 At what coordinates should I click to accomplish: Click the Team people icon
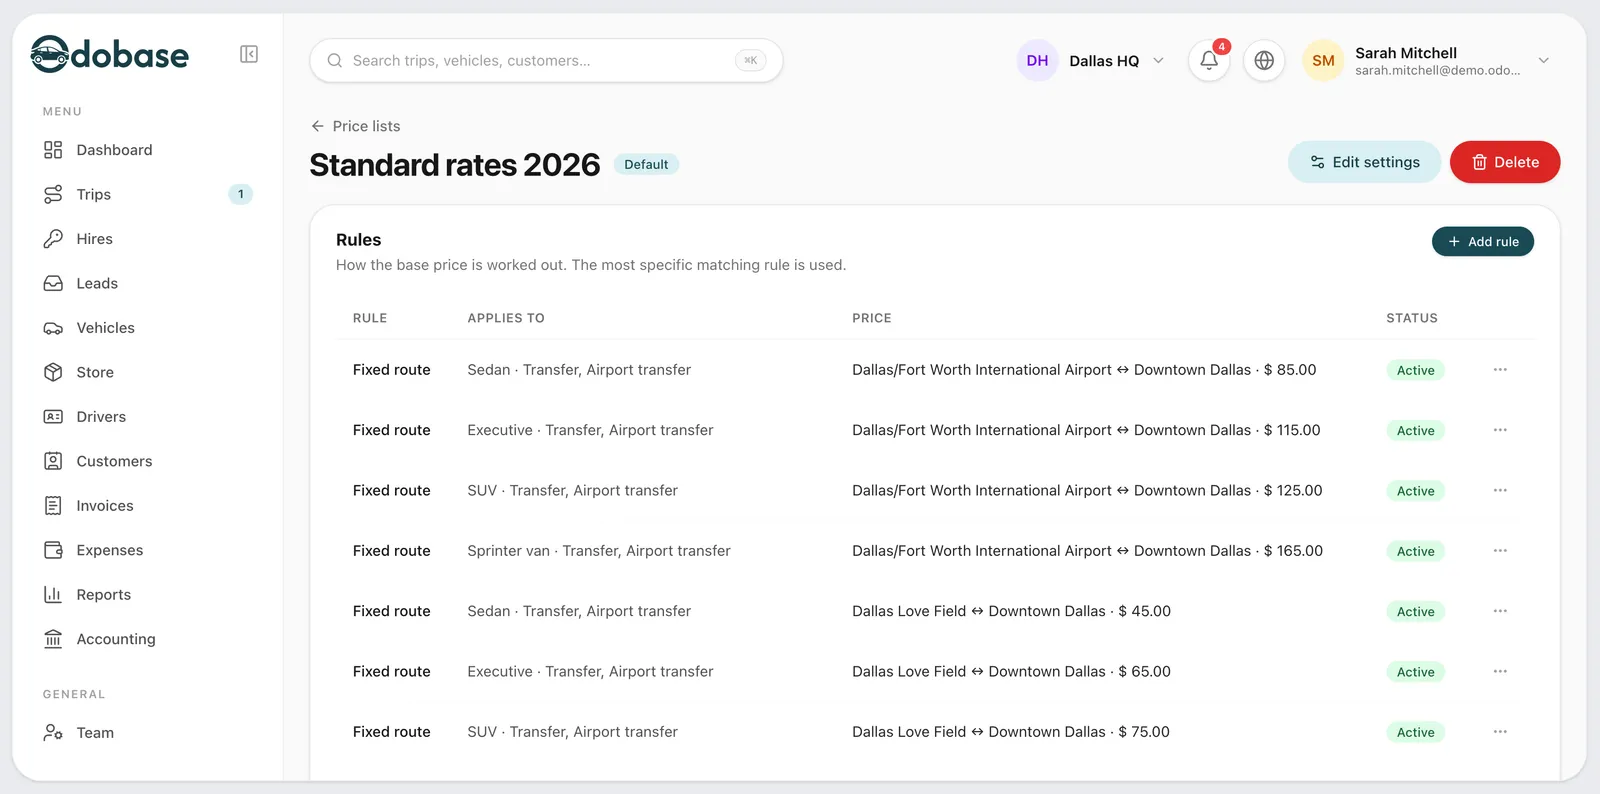point(53,733)
